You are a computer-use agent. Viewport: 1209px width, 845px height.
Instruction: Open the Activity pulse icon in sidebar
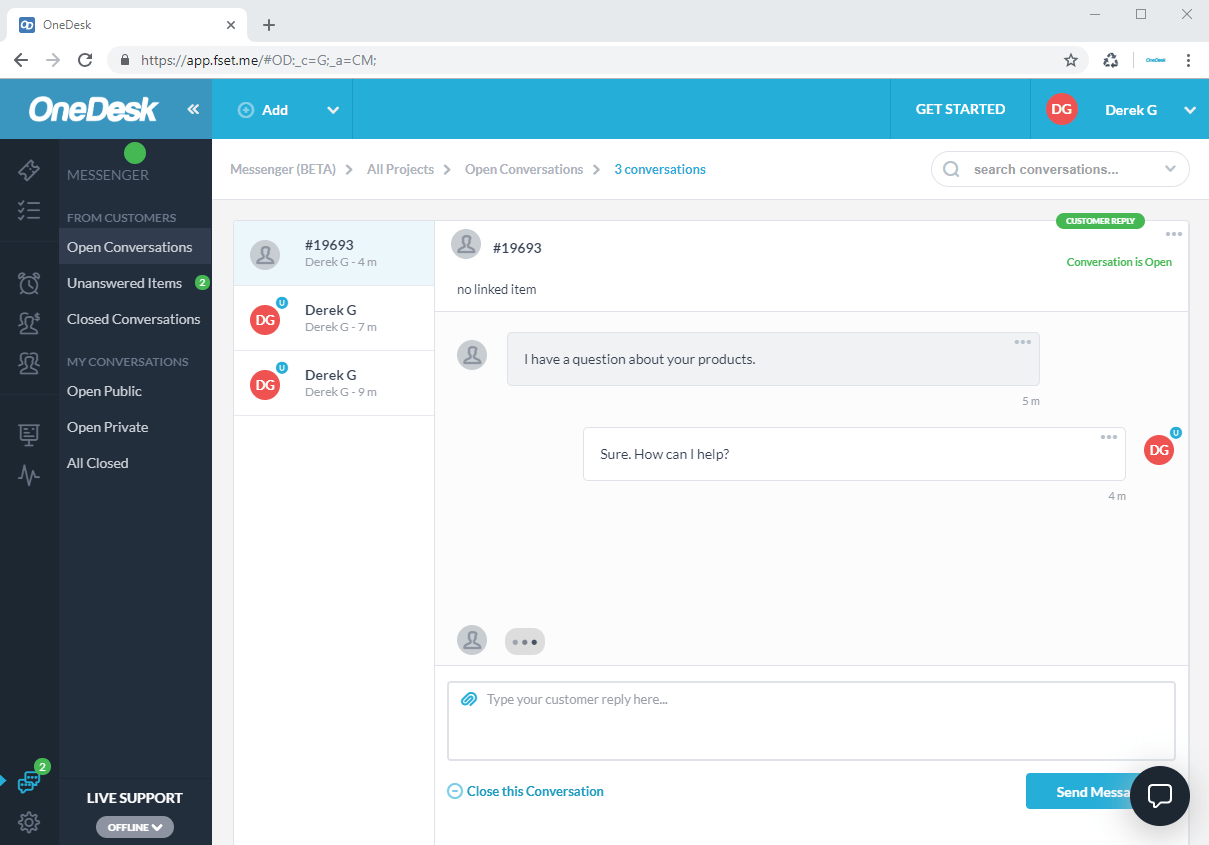click(29, 475)
